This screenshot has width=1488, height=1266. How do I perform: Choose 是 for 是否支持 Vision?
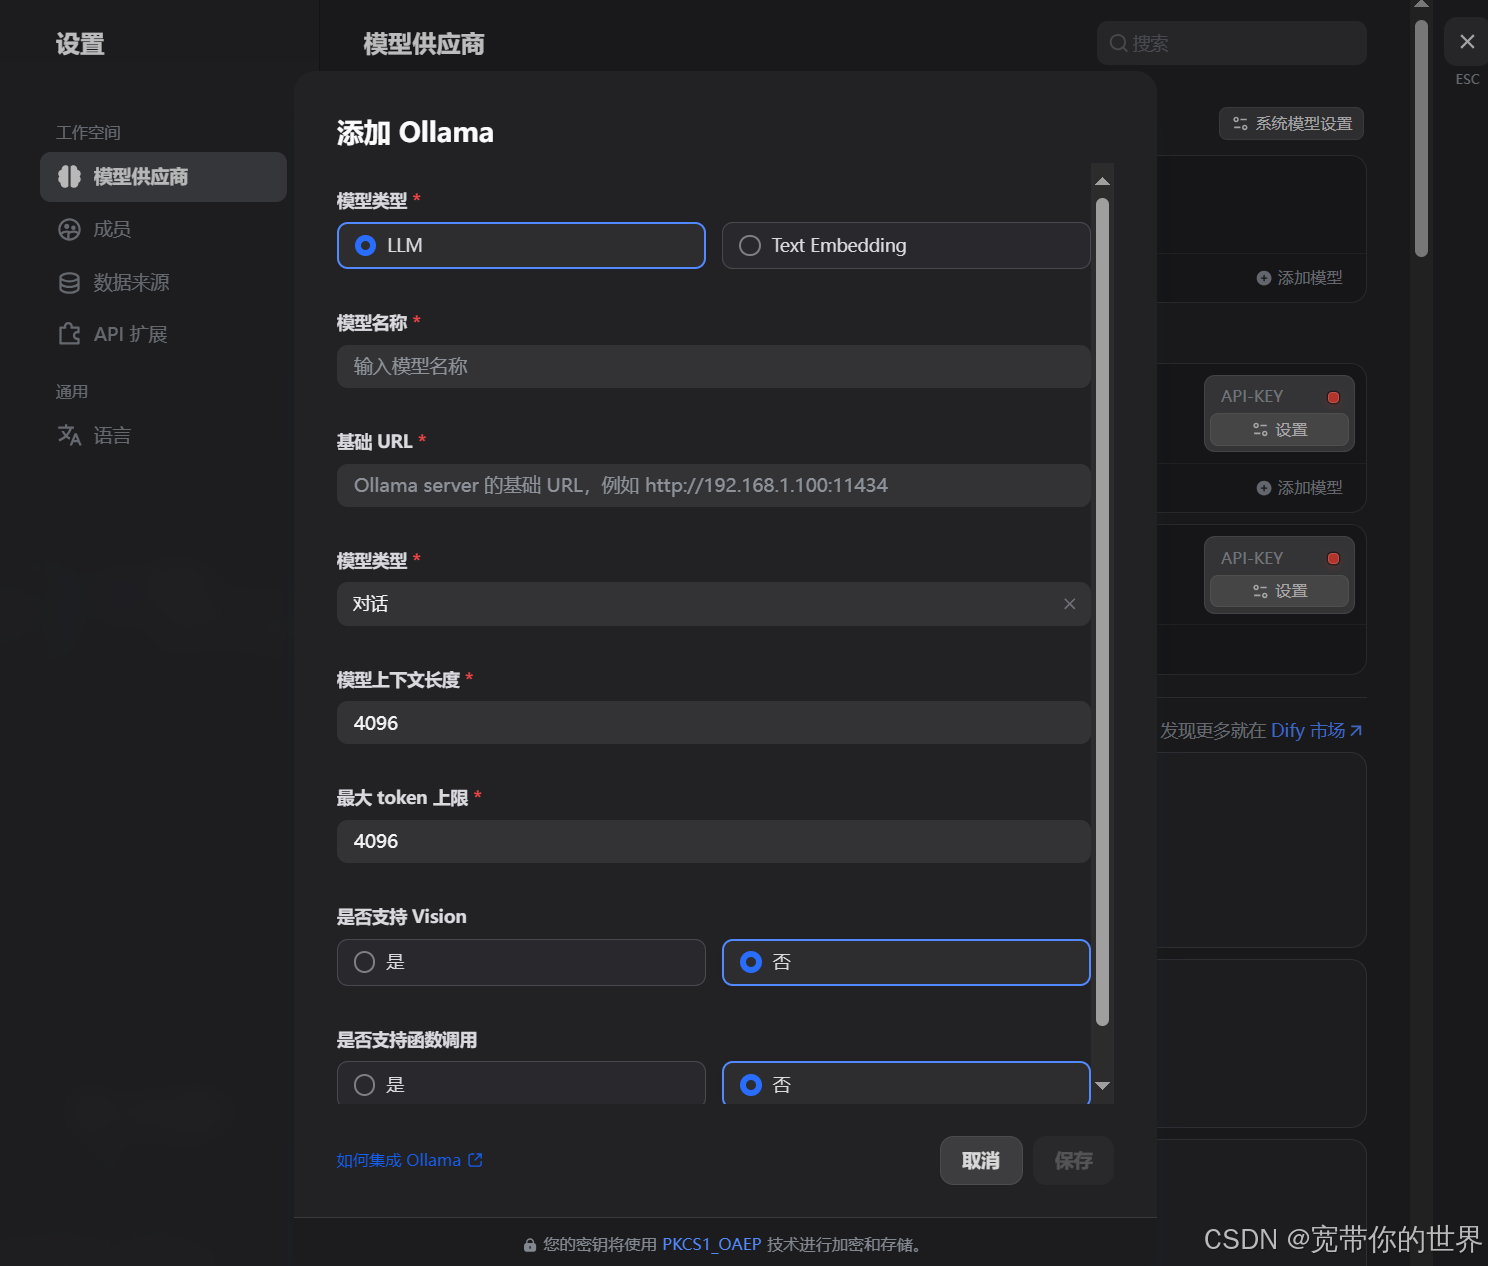[x=521, y=962]
